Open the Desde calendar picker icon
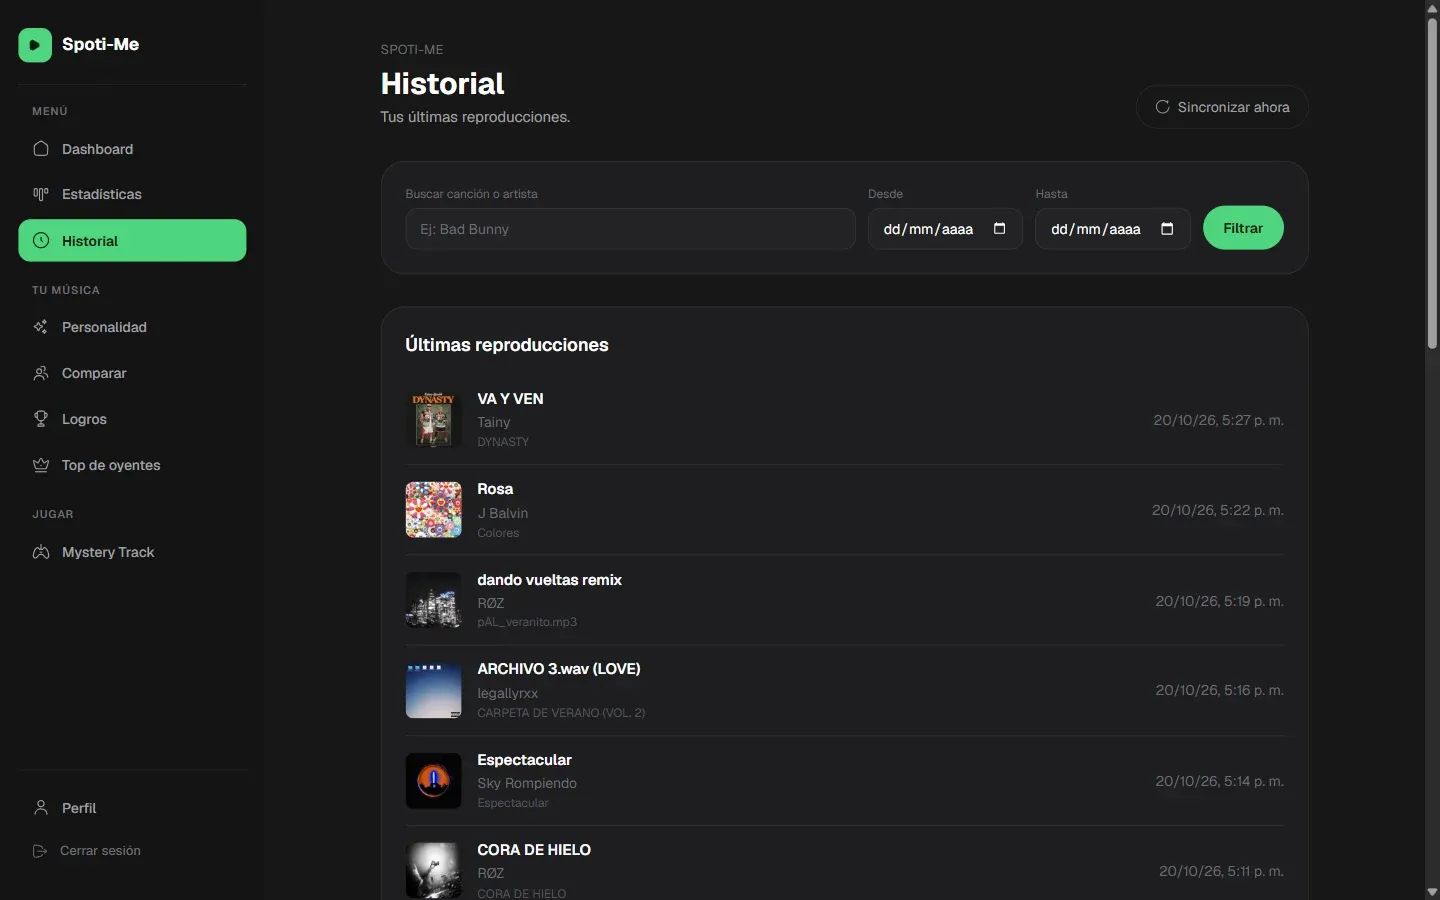1440x900 pixels. (x=999, y=229)
